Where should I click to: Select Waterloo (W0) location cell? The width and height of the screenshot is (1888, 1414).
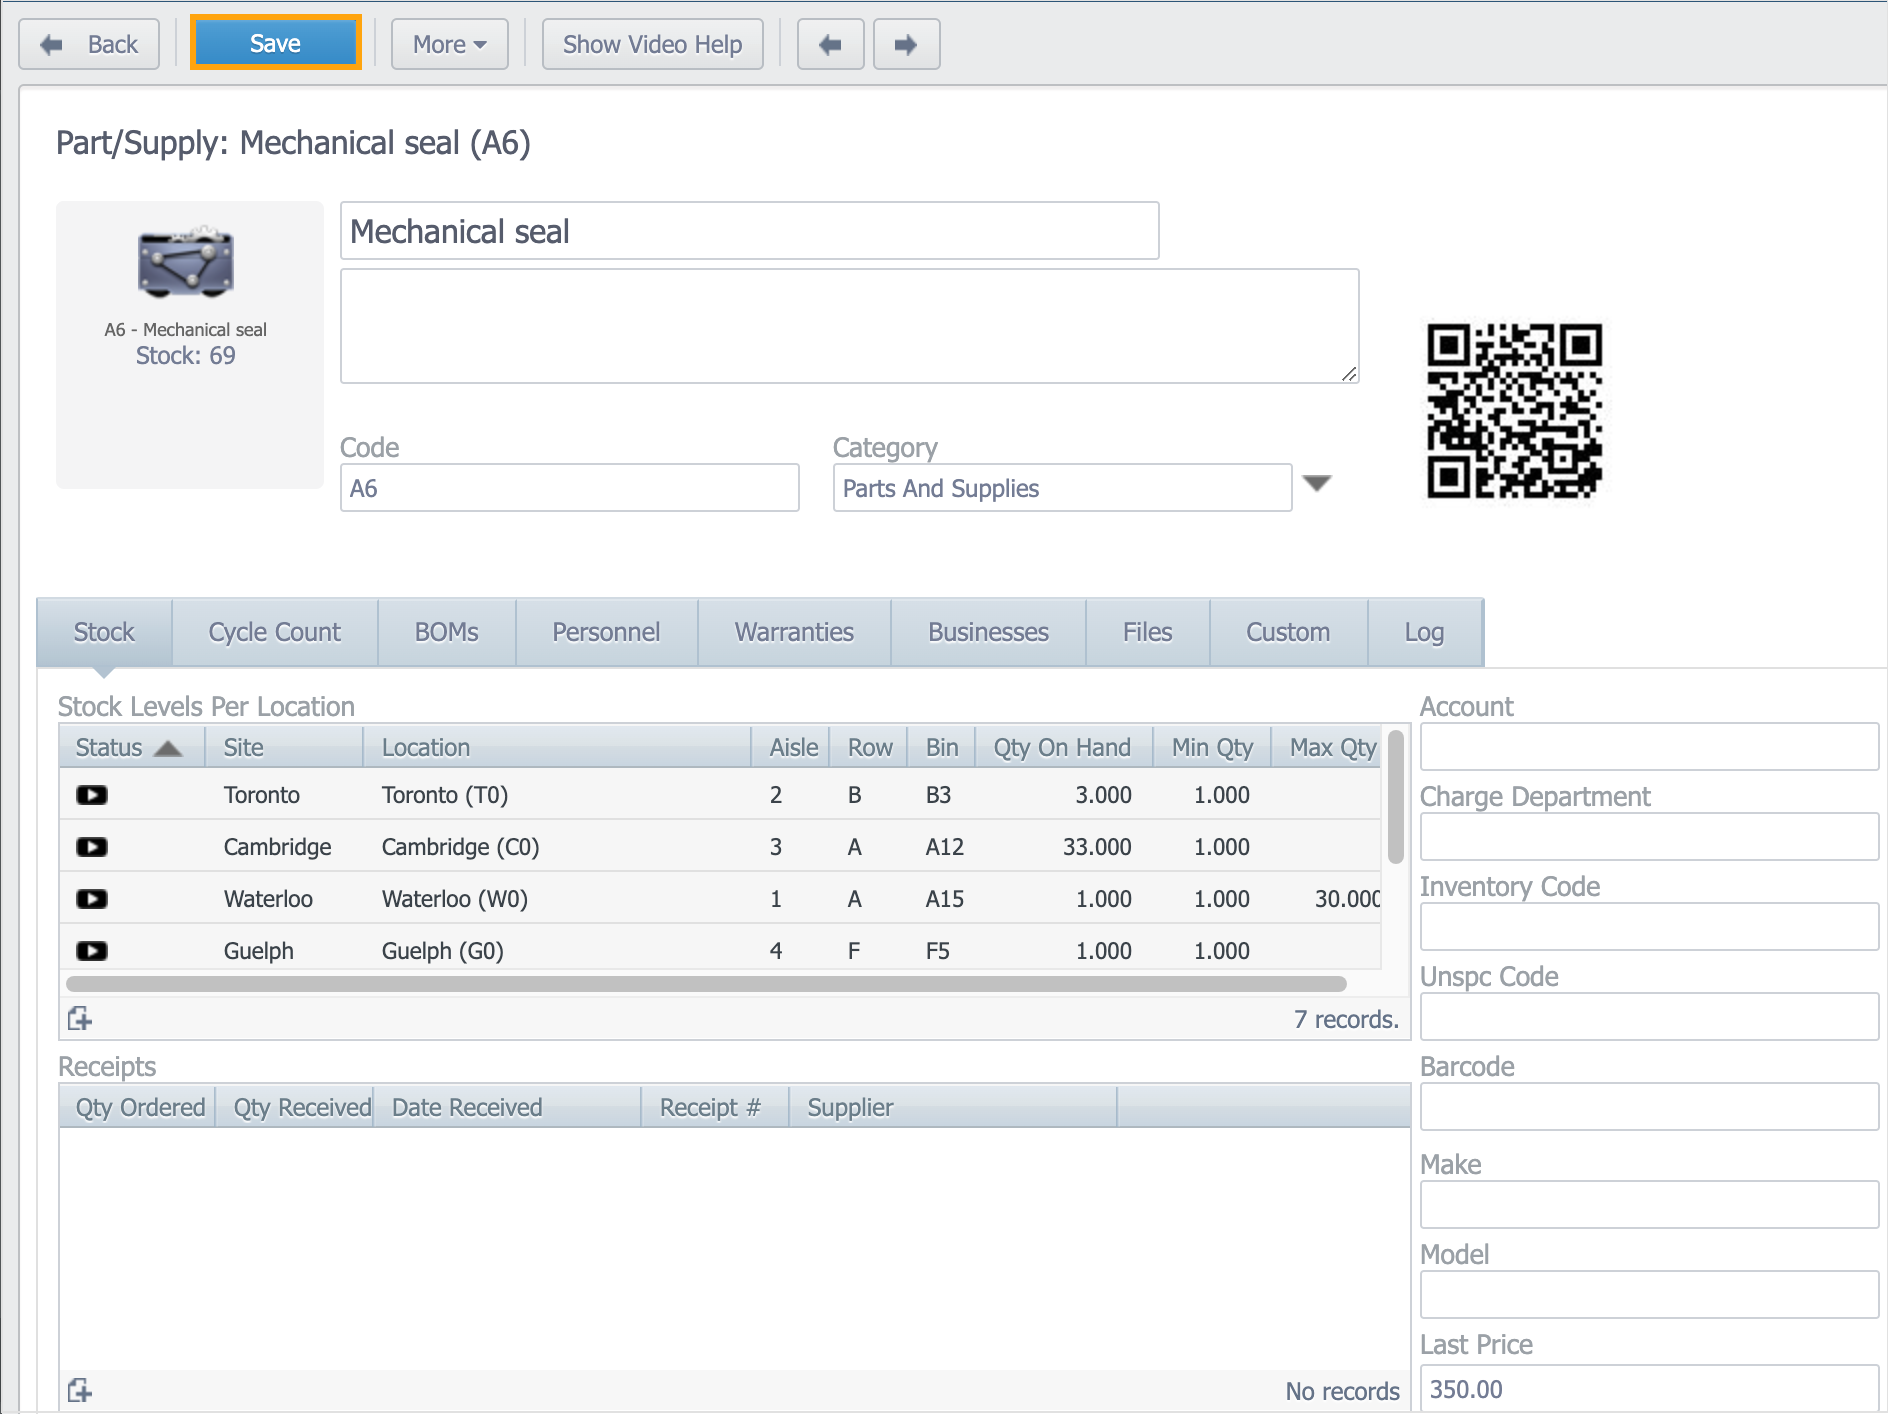tap(455, 899)
